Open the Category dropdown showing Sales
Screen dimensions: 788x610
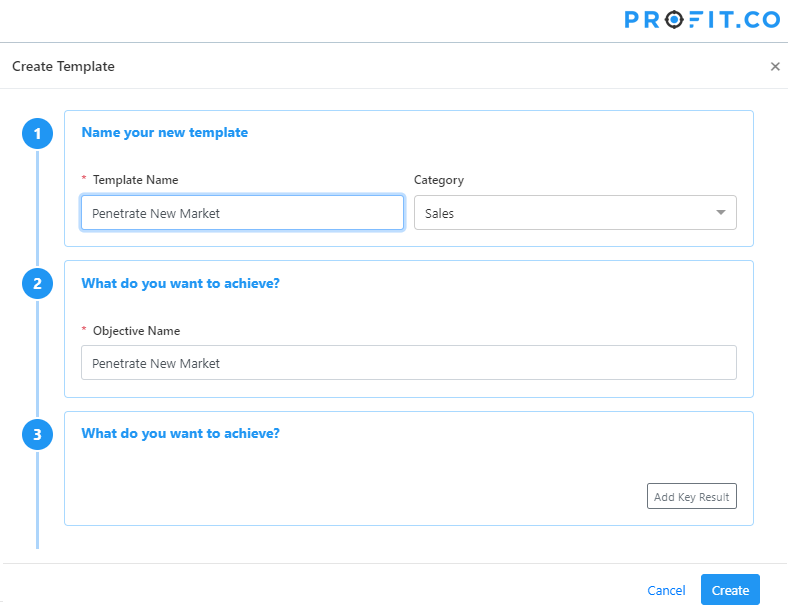575,213
